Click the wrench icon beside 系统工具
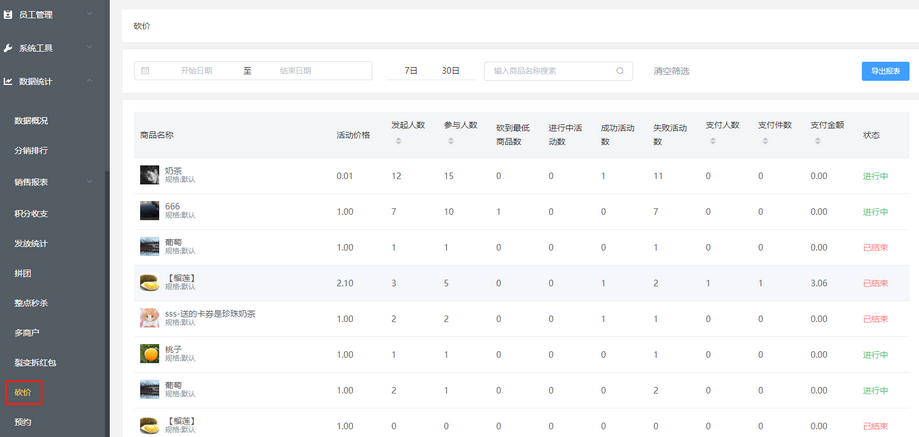Viewport: 919px width, 437px height. point(9,48)
